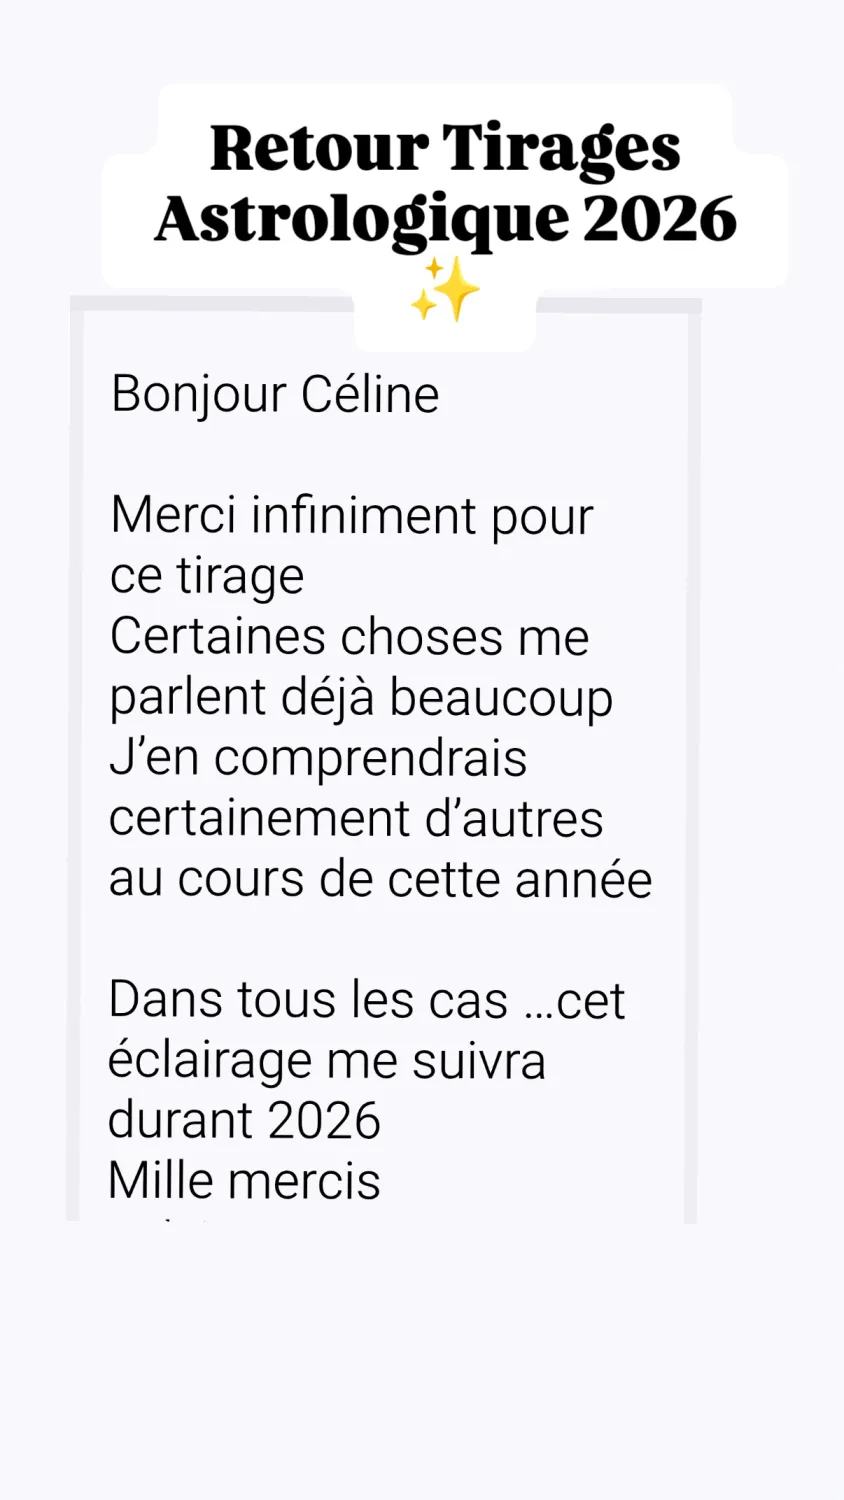Viewport: 844px width, 1500px height.
Task: Click the "Bonjour Céline" greeting
Action: (275, 394)
